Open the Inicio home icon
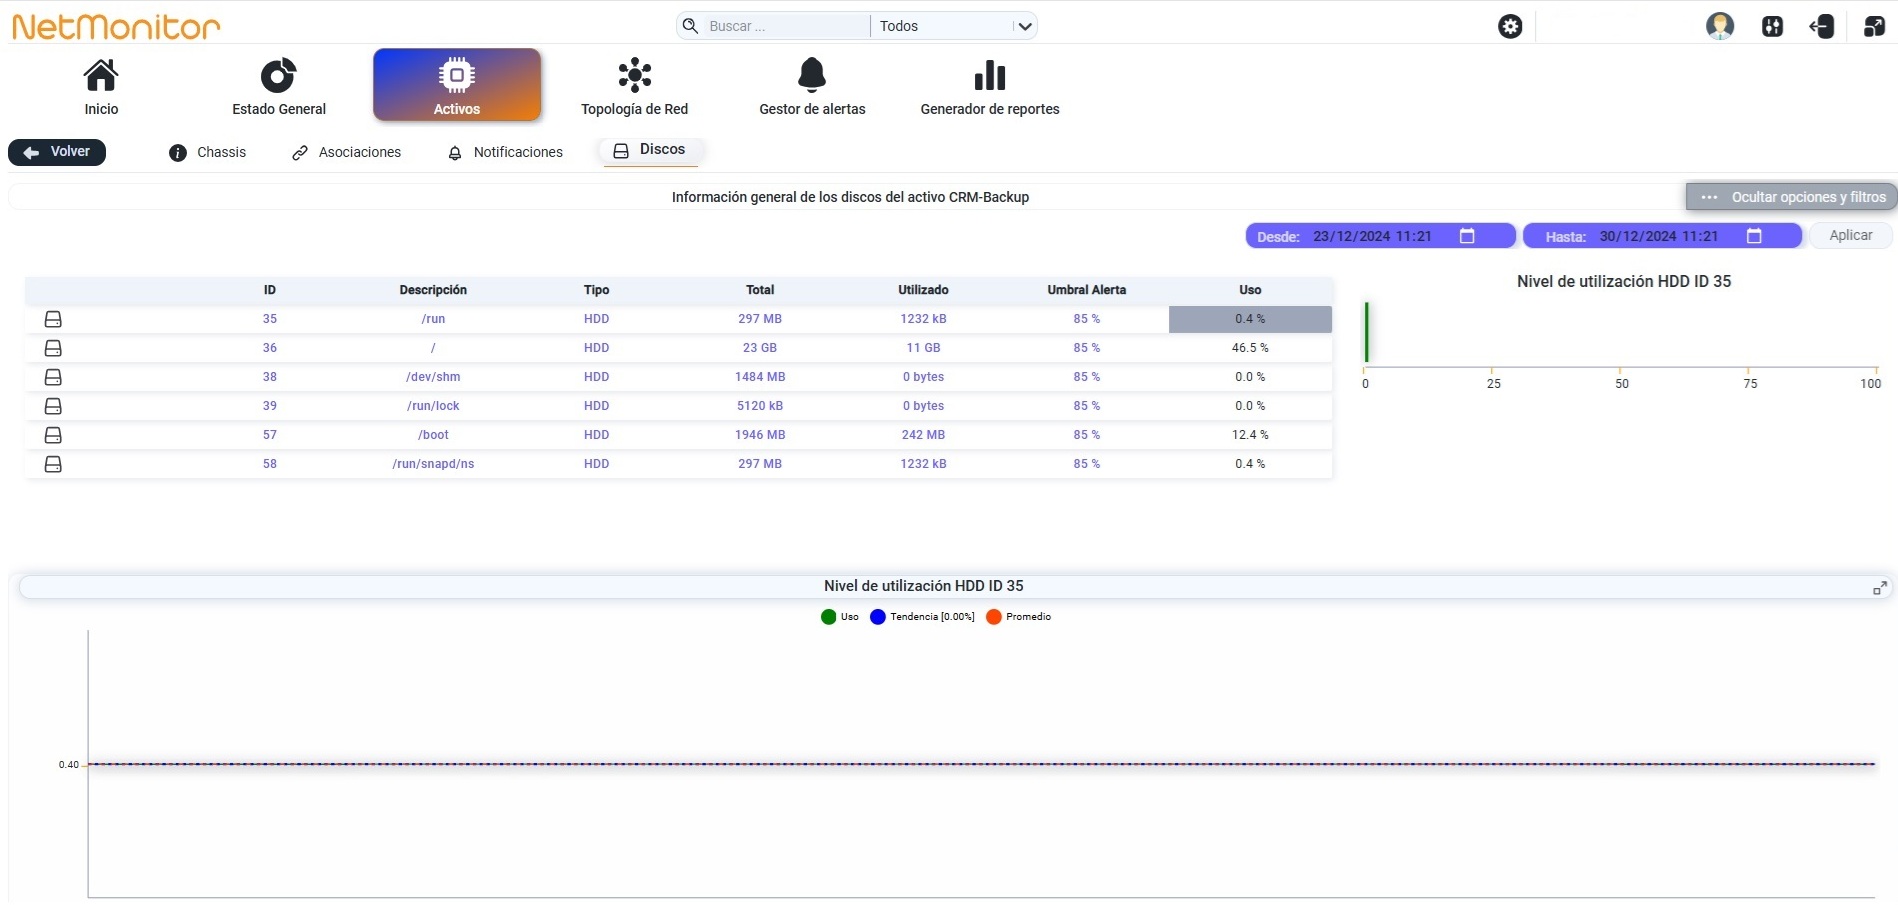This screenshot has width=1898, height=905. tap(101, 76)
